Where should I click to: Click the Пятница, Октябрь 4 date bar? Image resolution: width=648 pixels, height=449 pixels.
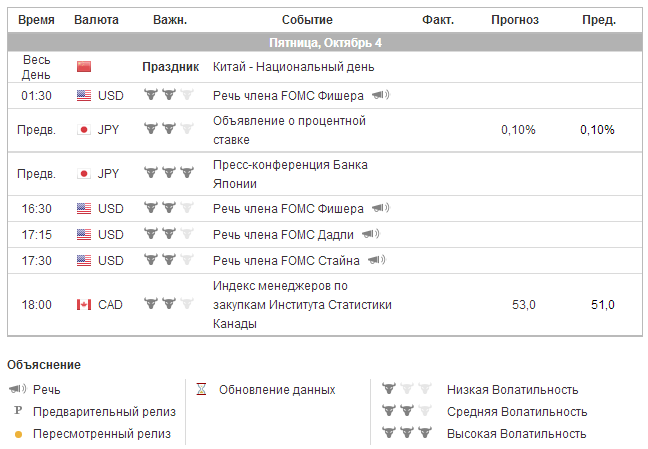[325, 43]
